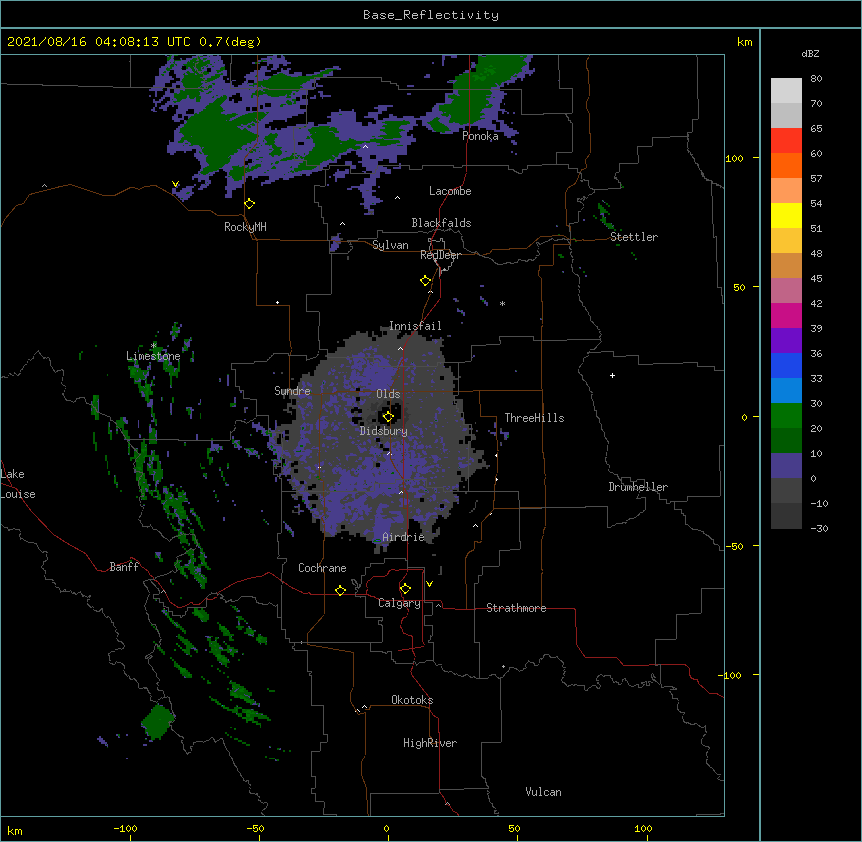Click the Sylvan label

coord(390,245)
